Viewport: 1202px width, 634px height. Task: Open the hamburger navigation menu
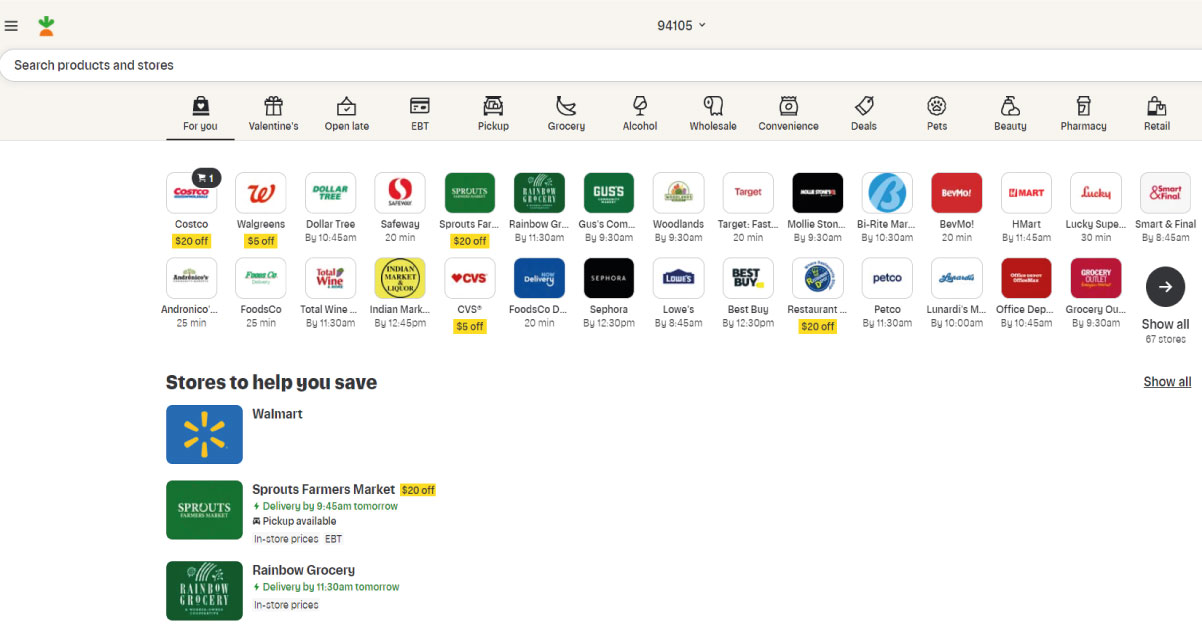[x=11, y=26]
